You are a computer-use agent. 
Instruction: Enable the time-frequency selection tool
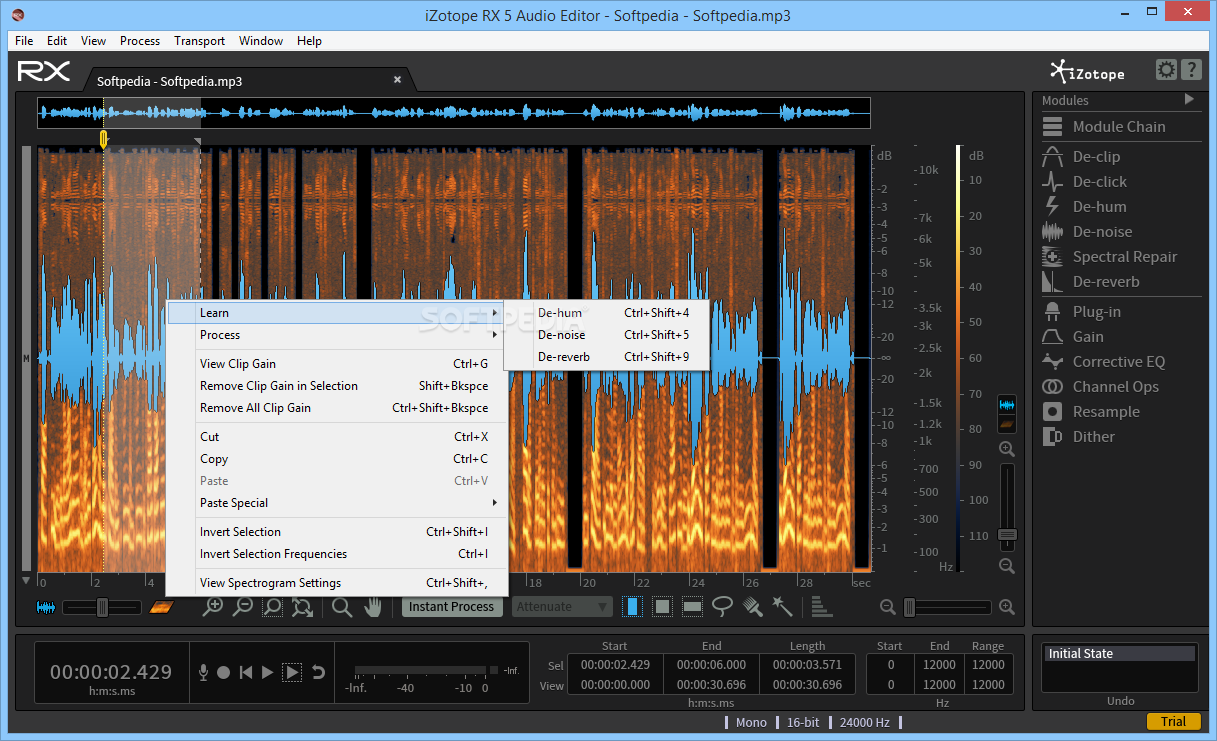662,606
